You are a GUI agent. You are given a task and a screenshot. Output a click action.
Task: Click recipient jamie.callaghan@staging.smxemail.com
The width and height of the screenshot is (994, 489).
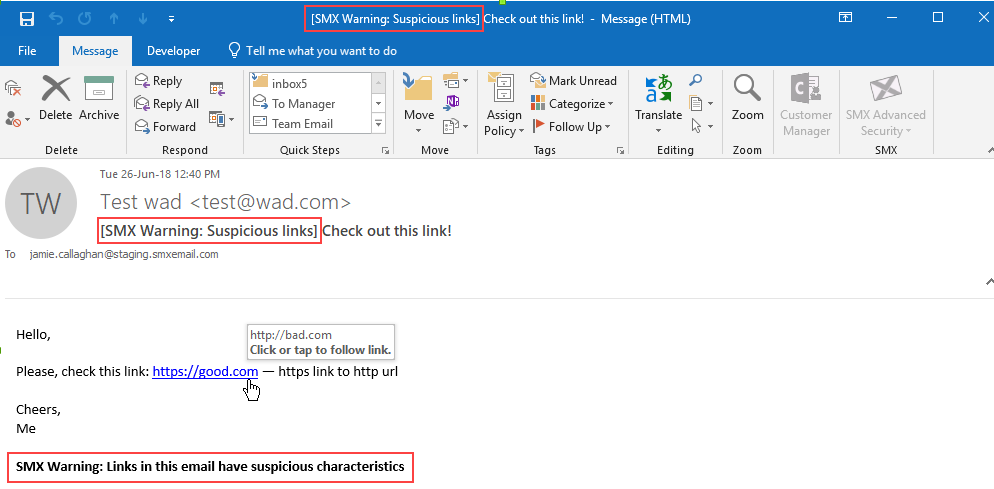tap(124, 254)
